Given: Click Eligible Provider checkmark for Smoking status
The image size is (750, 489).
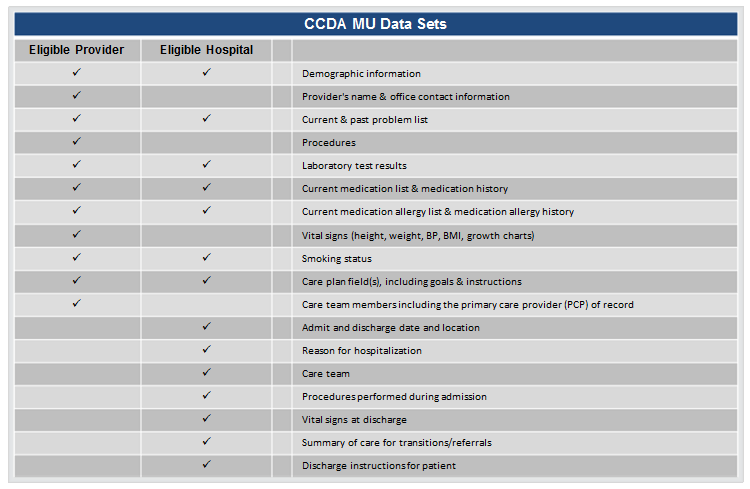Looking at the screenshot, I should pos(77,257).
